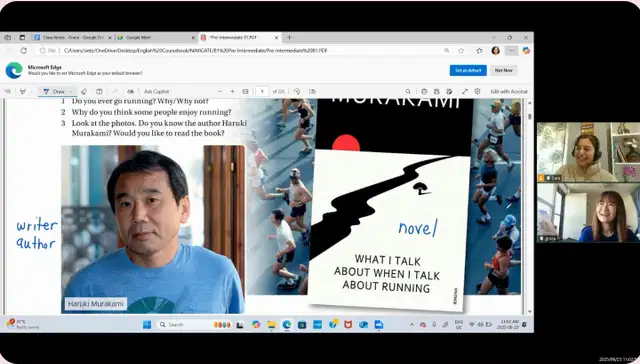This screenshot has width=640, height=364.
Task: Toggle favorite star for this page
Action: pos(461,51)
